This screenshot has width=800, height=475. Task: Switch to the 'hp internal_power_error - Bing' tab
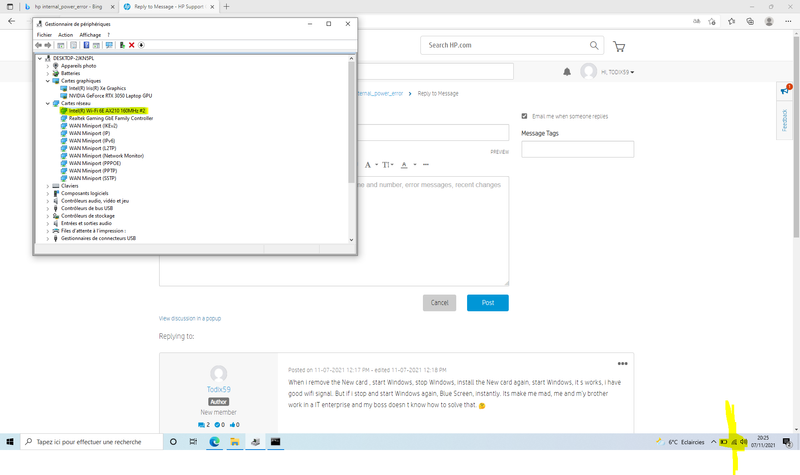68,7
